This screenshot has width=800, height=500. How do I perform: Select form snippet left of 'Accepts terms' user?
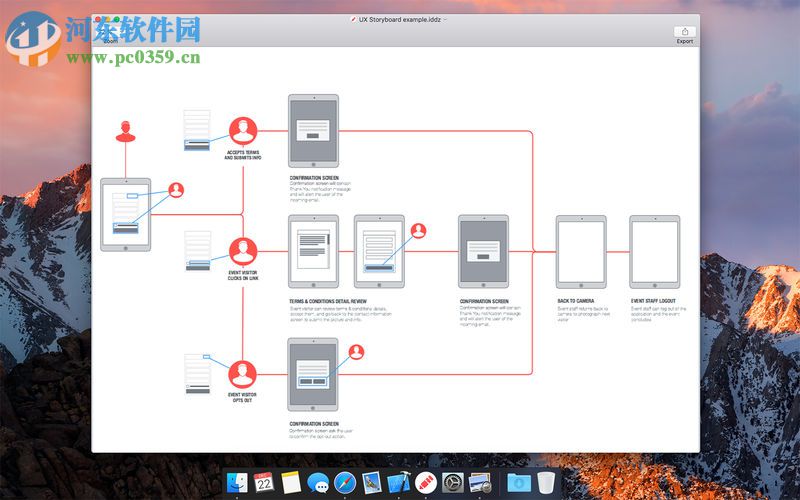[197, 131]
